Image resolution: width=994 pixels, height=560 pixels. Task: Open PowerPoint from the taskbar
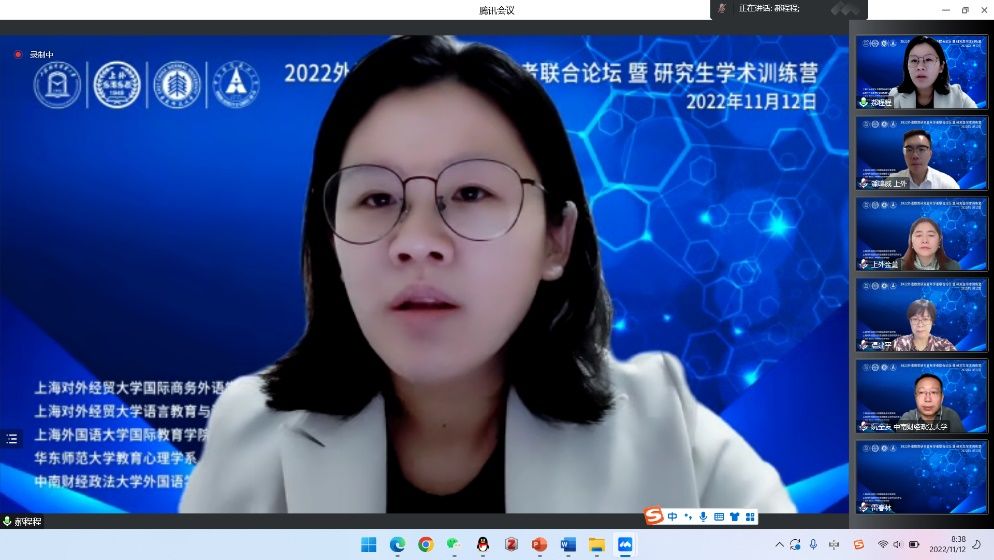click(x=540, y=544)
